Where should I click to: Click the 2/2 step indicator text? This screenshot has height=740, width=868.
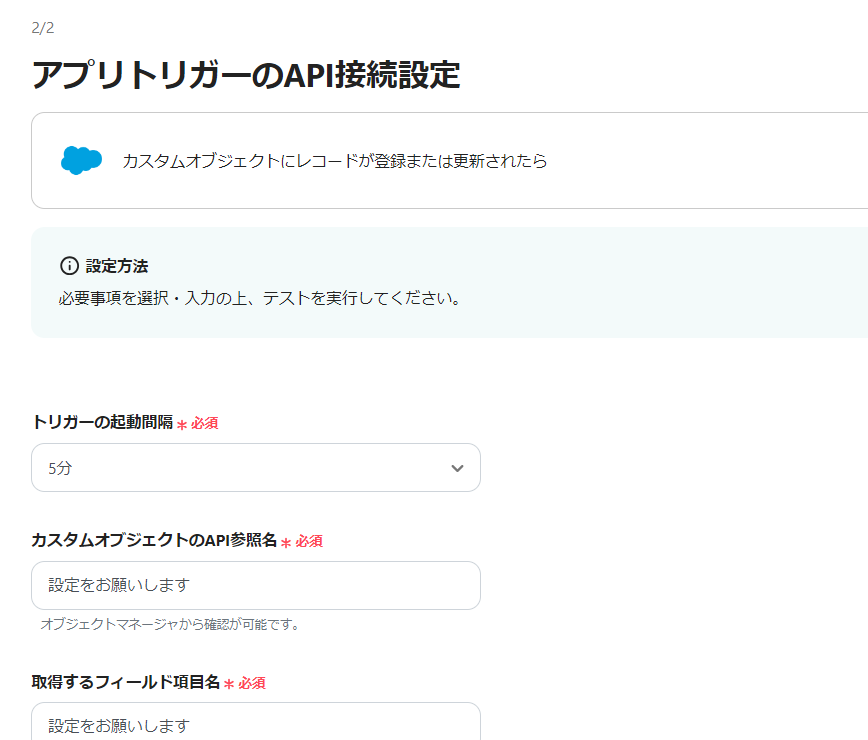point(43,28)
